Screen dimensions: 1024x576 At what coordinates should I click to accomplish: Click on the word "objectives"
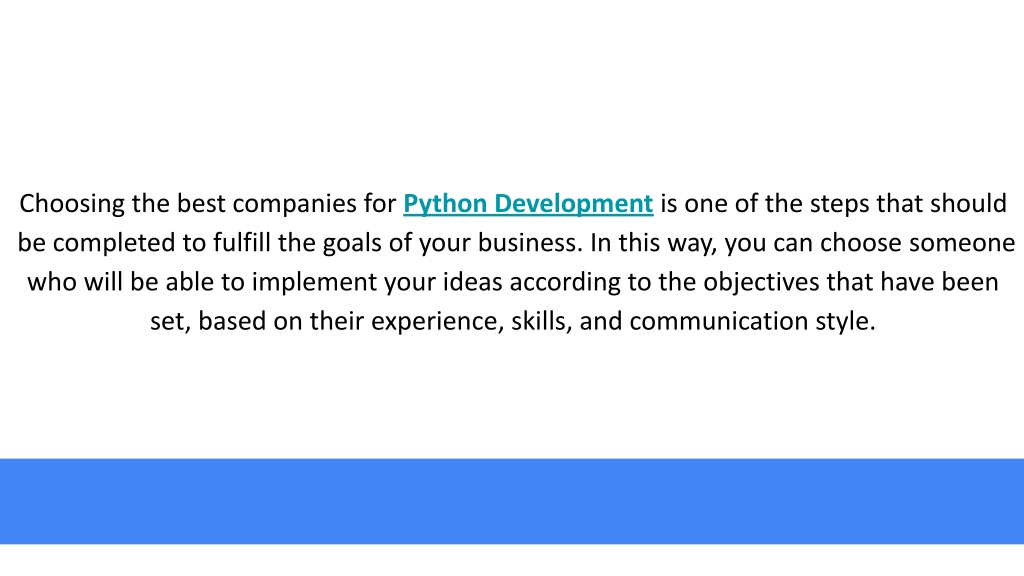point(761,282)
